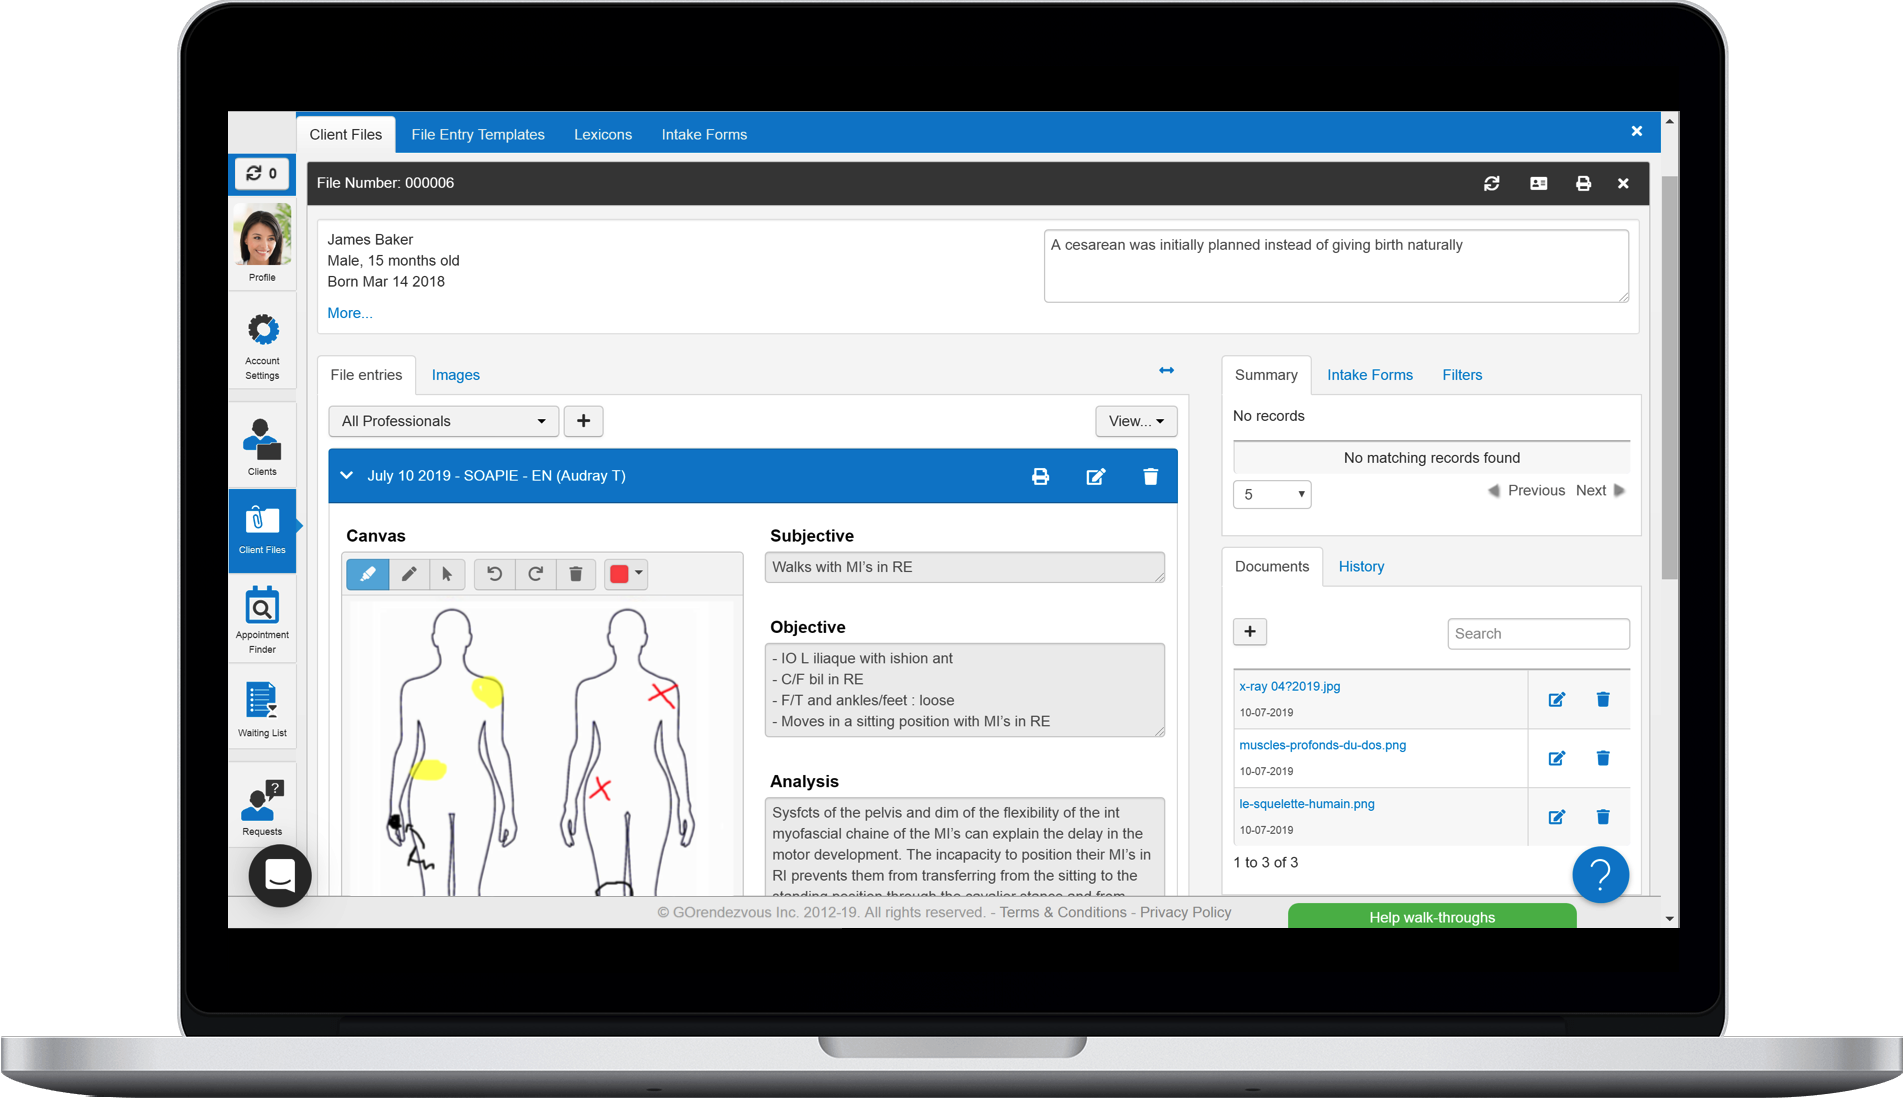The width and height of the screenshot is (1903, 1098).
Task: Open the muscles-profonds-du-dos.png link
Action: (x=1322, y=745)
